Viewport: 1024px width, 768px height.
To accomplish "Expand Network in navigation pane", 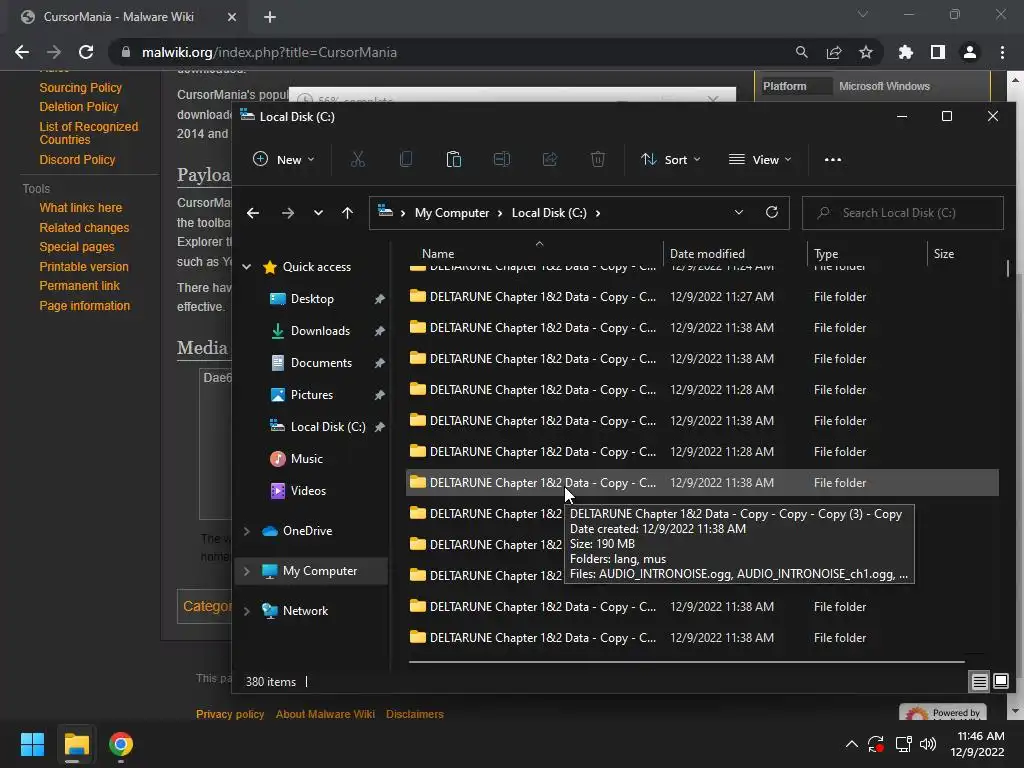I will pyautogui.click(x=247, y=611).
